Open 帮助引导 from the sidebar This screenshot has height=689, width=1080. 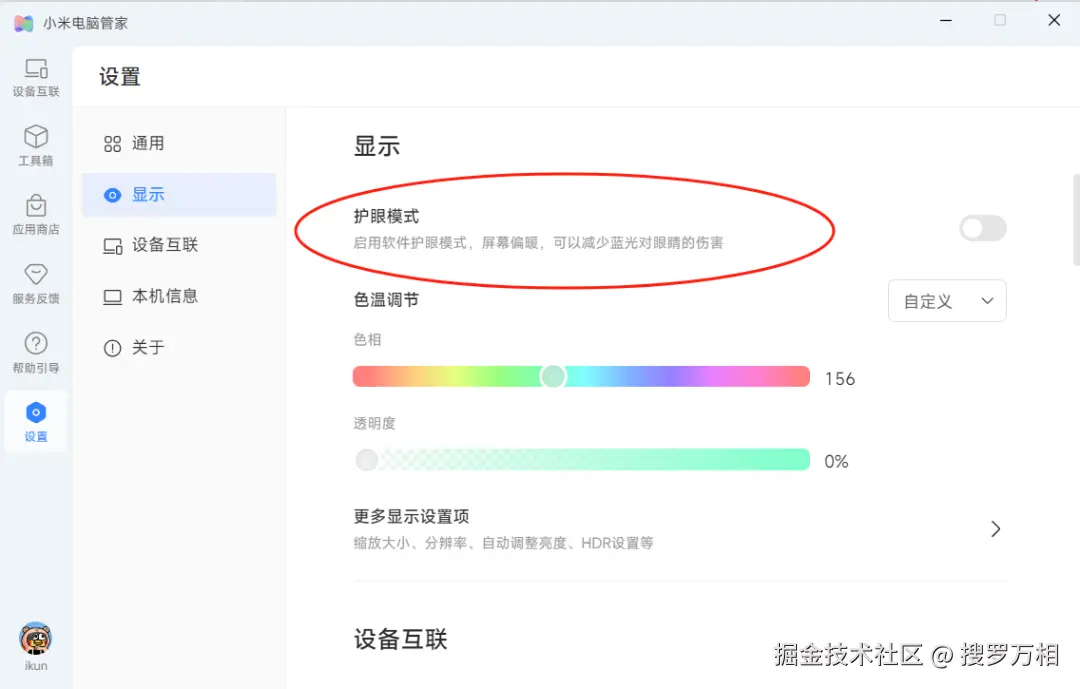point(36,352)
